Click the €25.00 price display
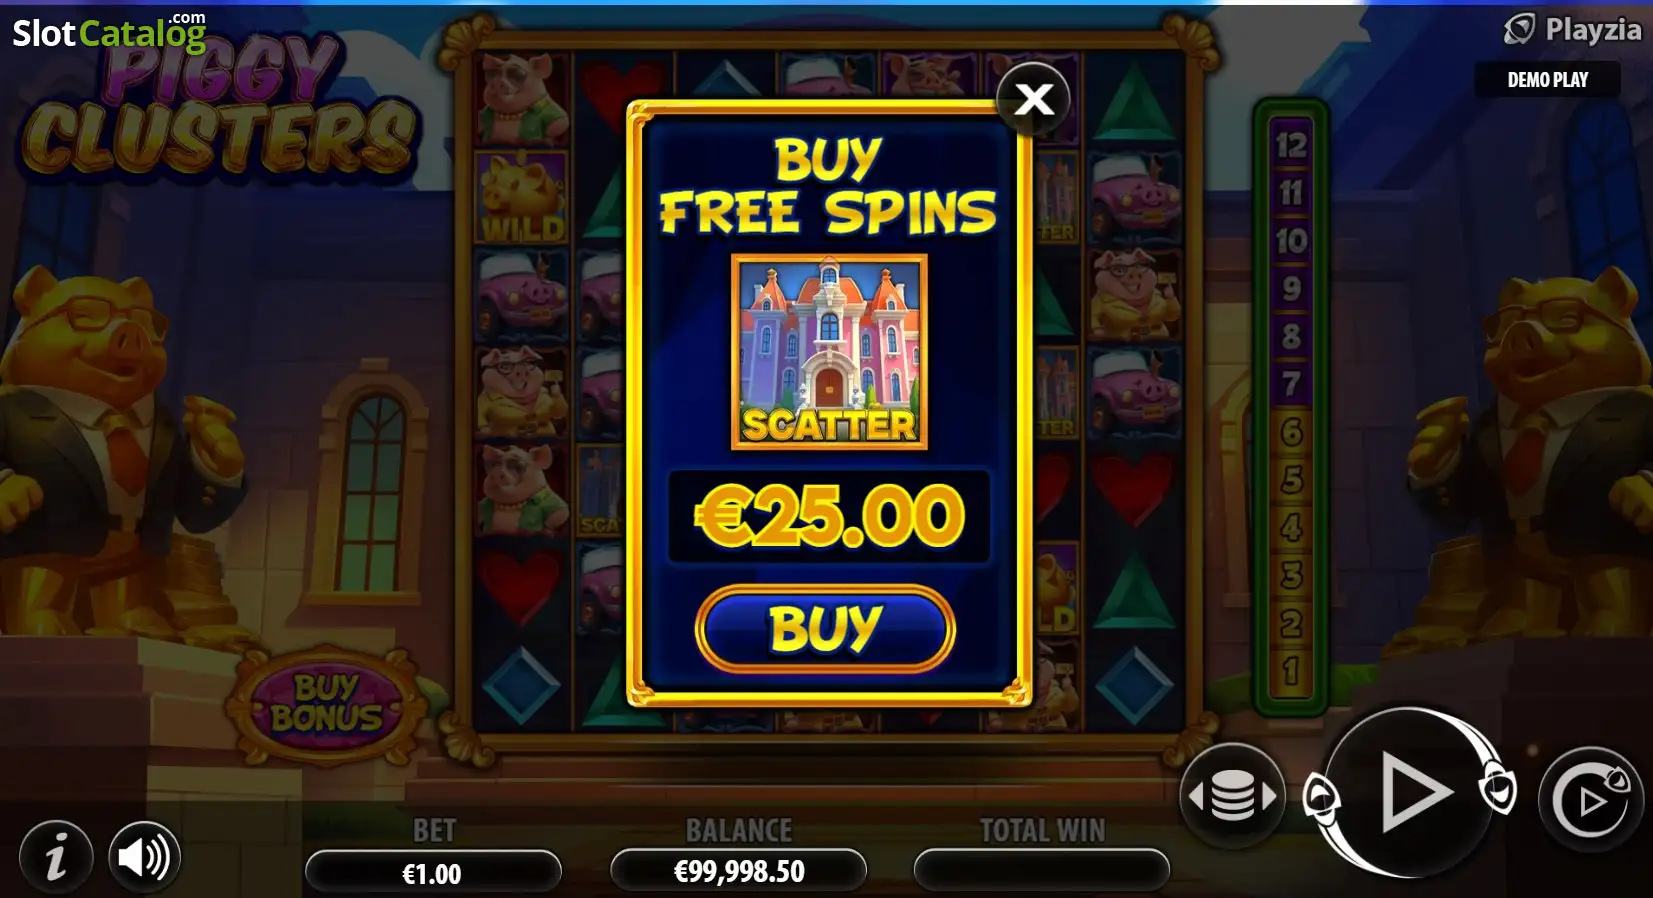The image size is (1653, 898). [829, 517]
